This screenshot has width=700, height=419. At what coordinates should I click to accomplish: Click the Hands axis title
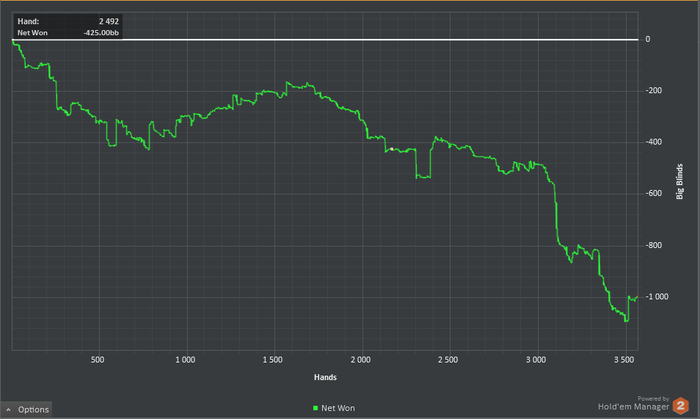coord(325,377)
